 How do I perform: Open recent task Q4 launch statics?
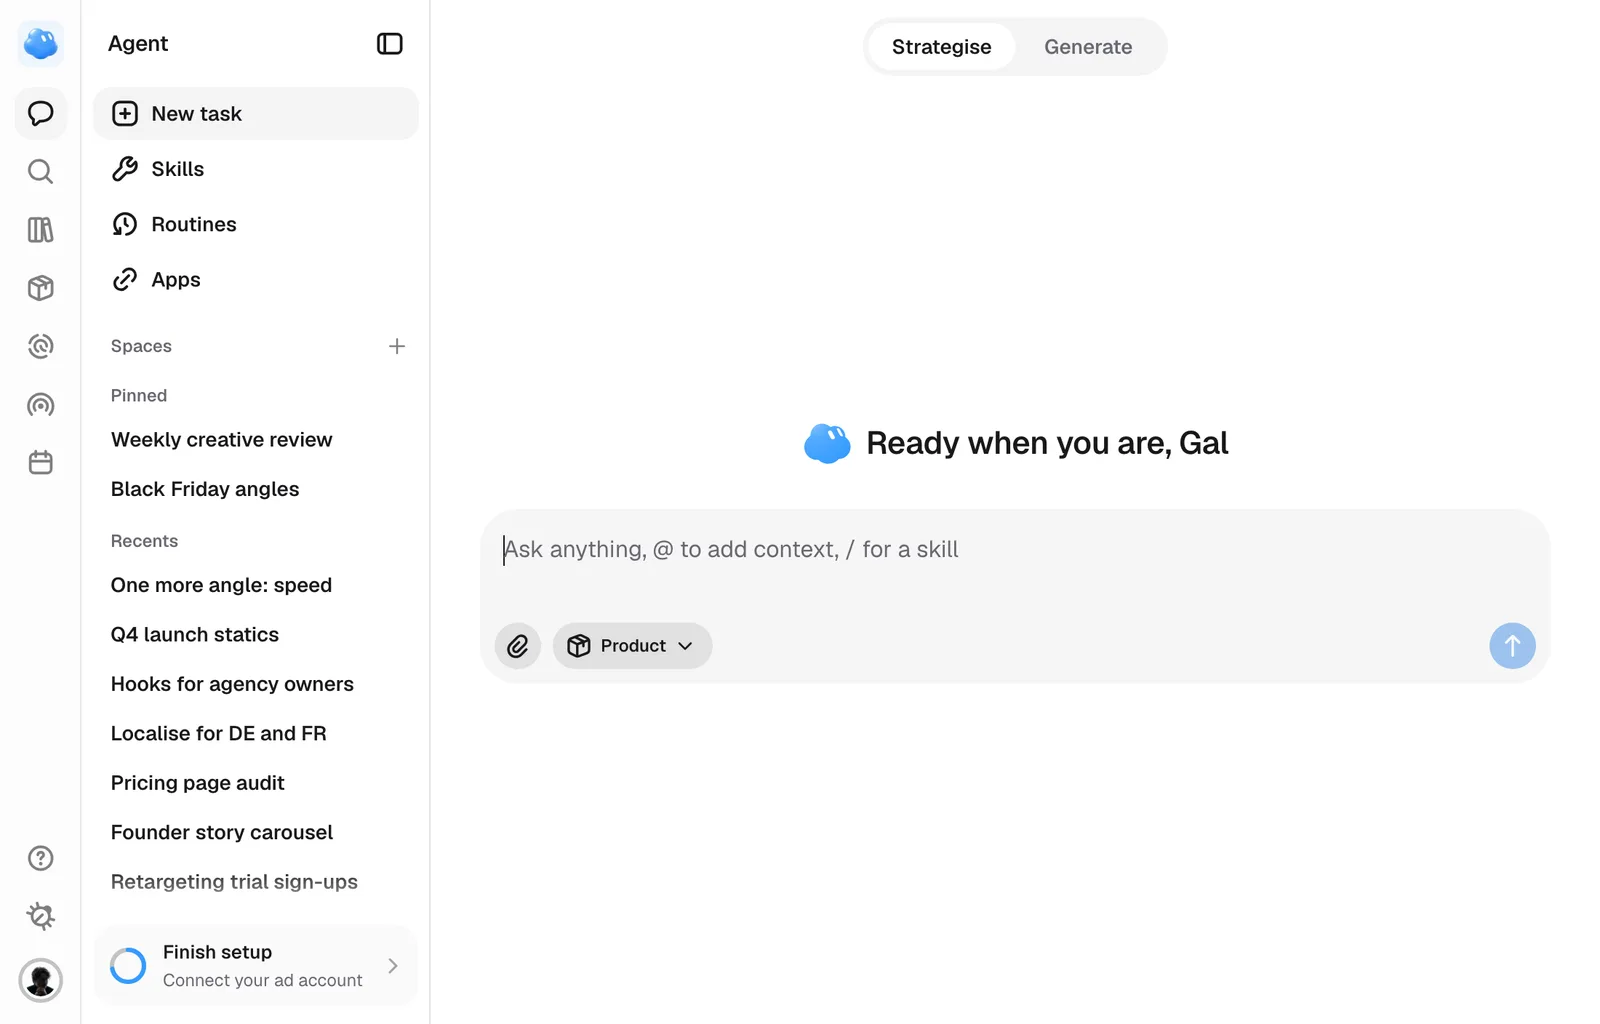[x=256, y=635]
